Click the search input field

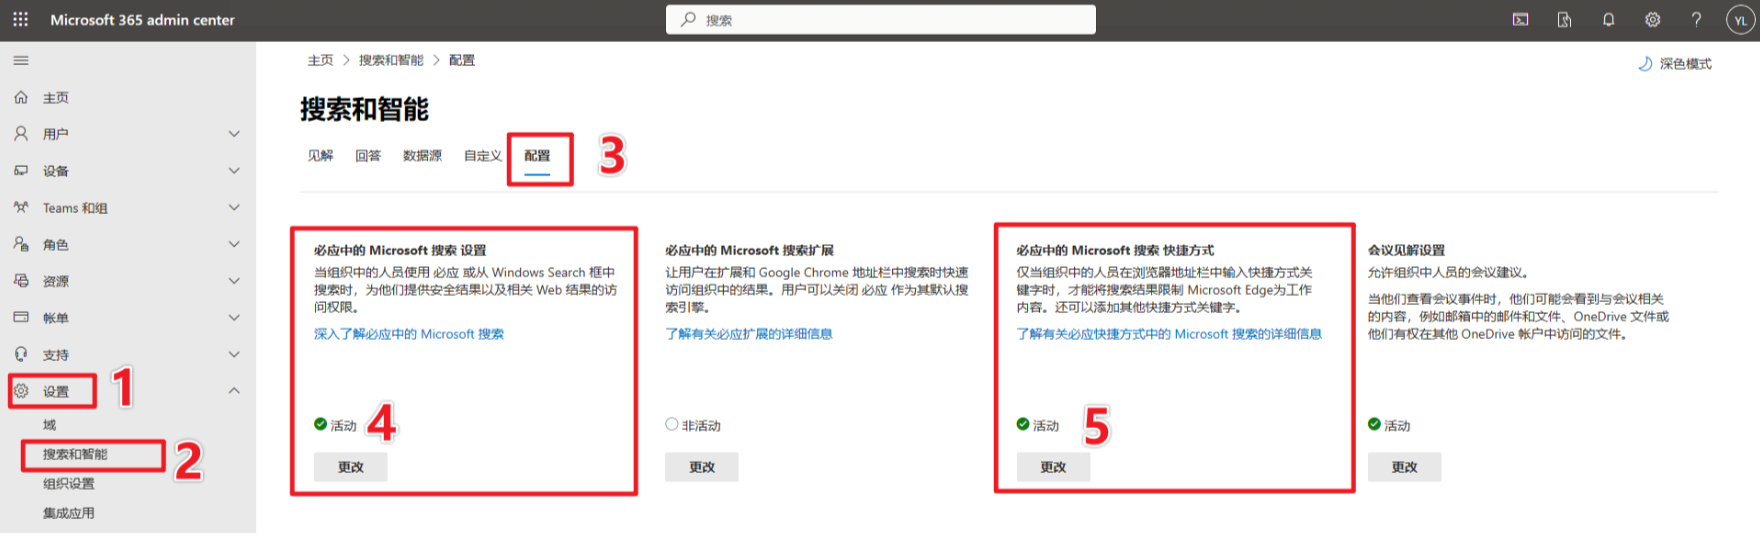(x=880, y=20)
